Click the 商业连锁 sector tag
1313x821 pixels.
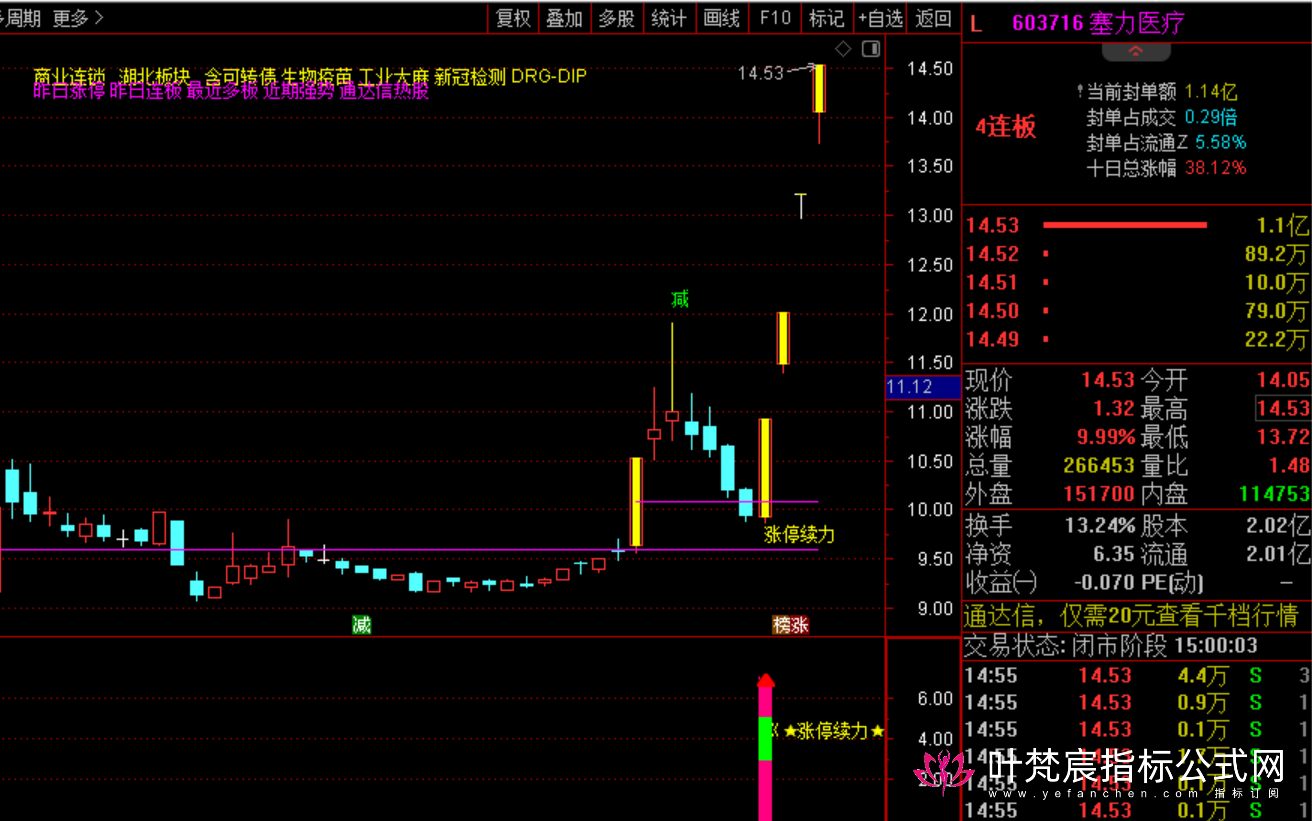[x=69, y=76]
